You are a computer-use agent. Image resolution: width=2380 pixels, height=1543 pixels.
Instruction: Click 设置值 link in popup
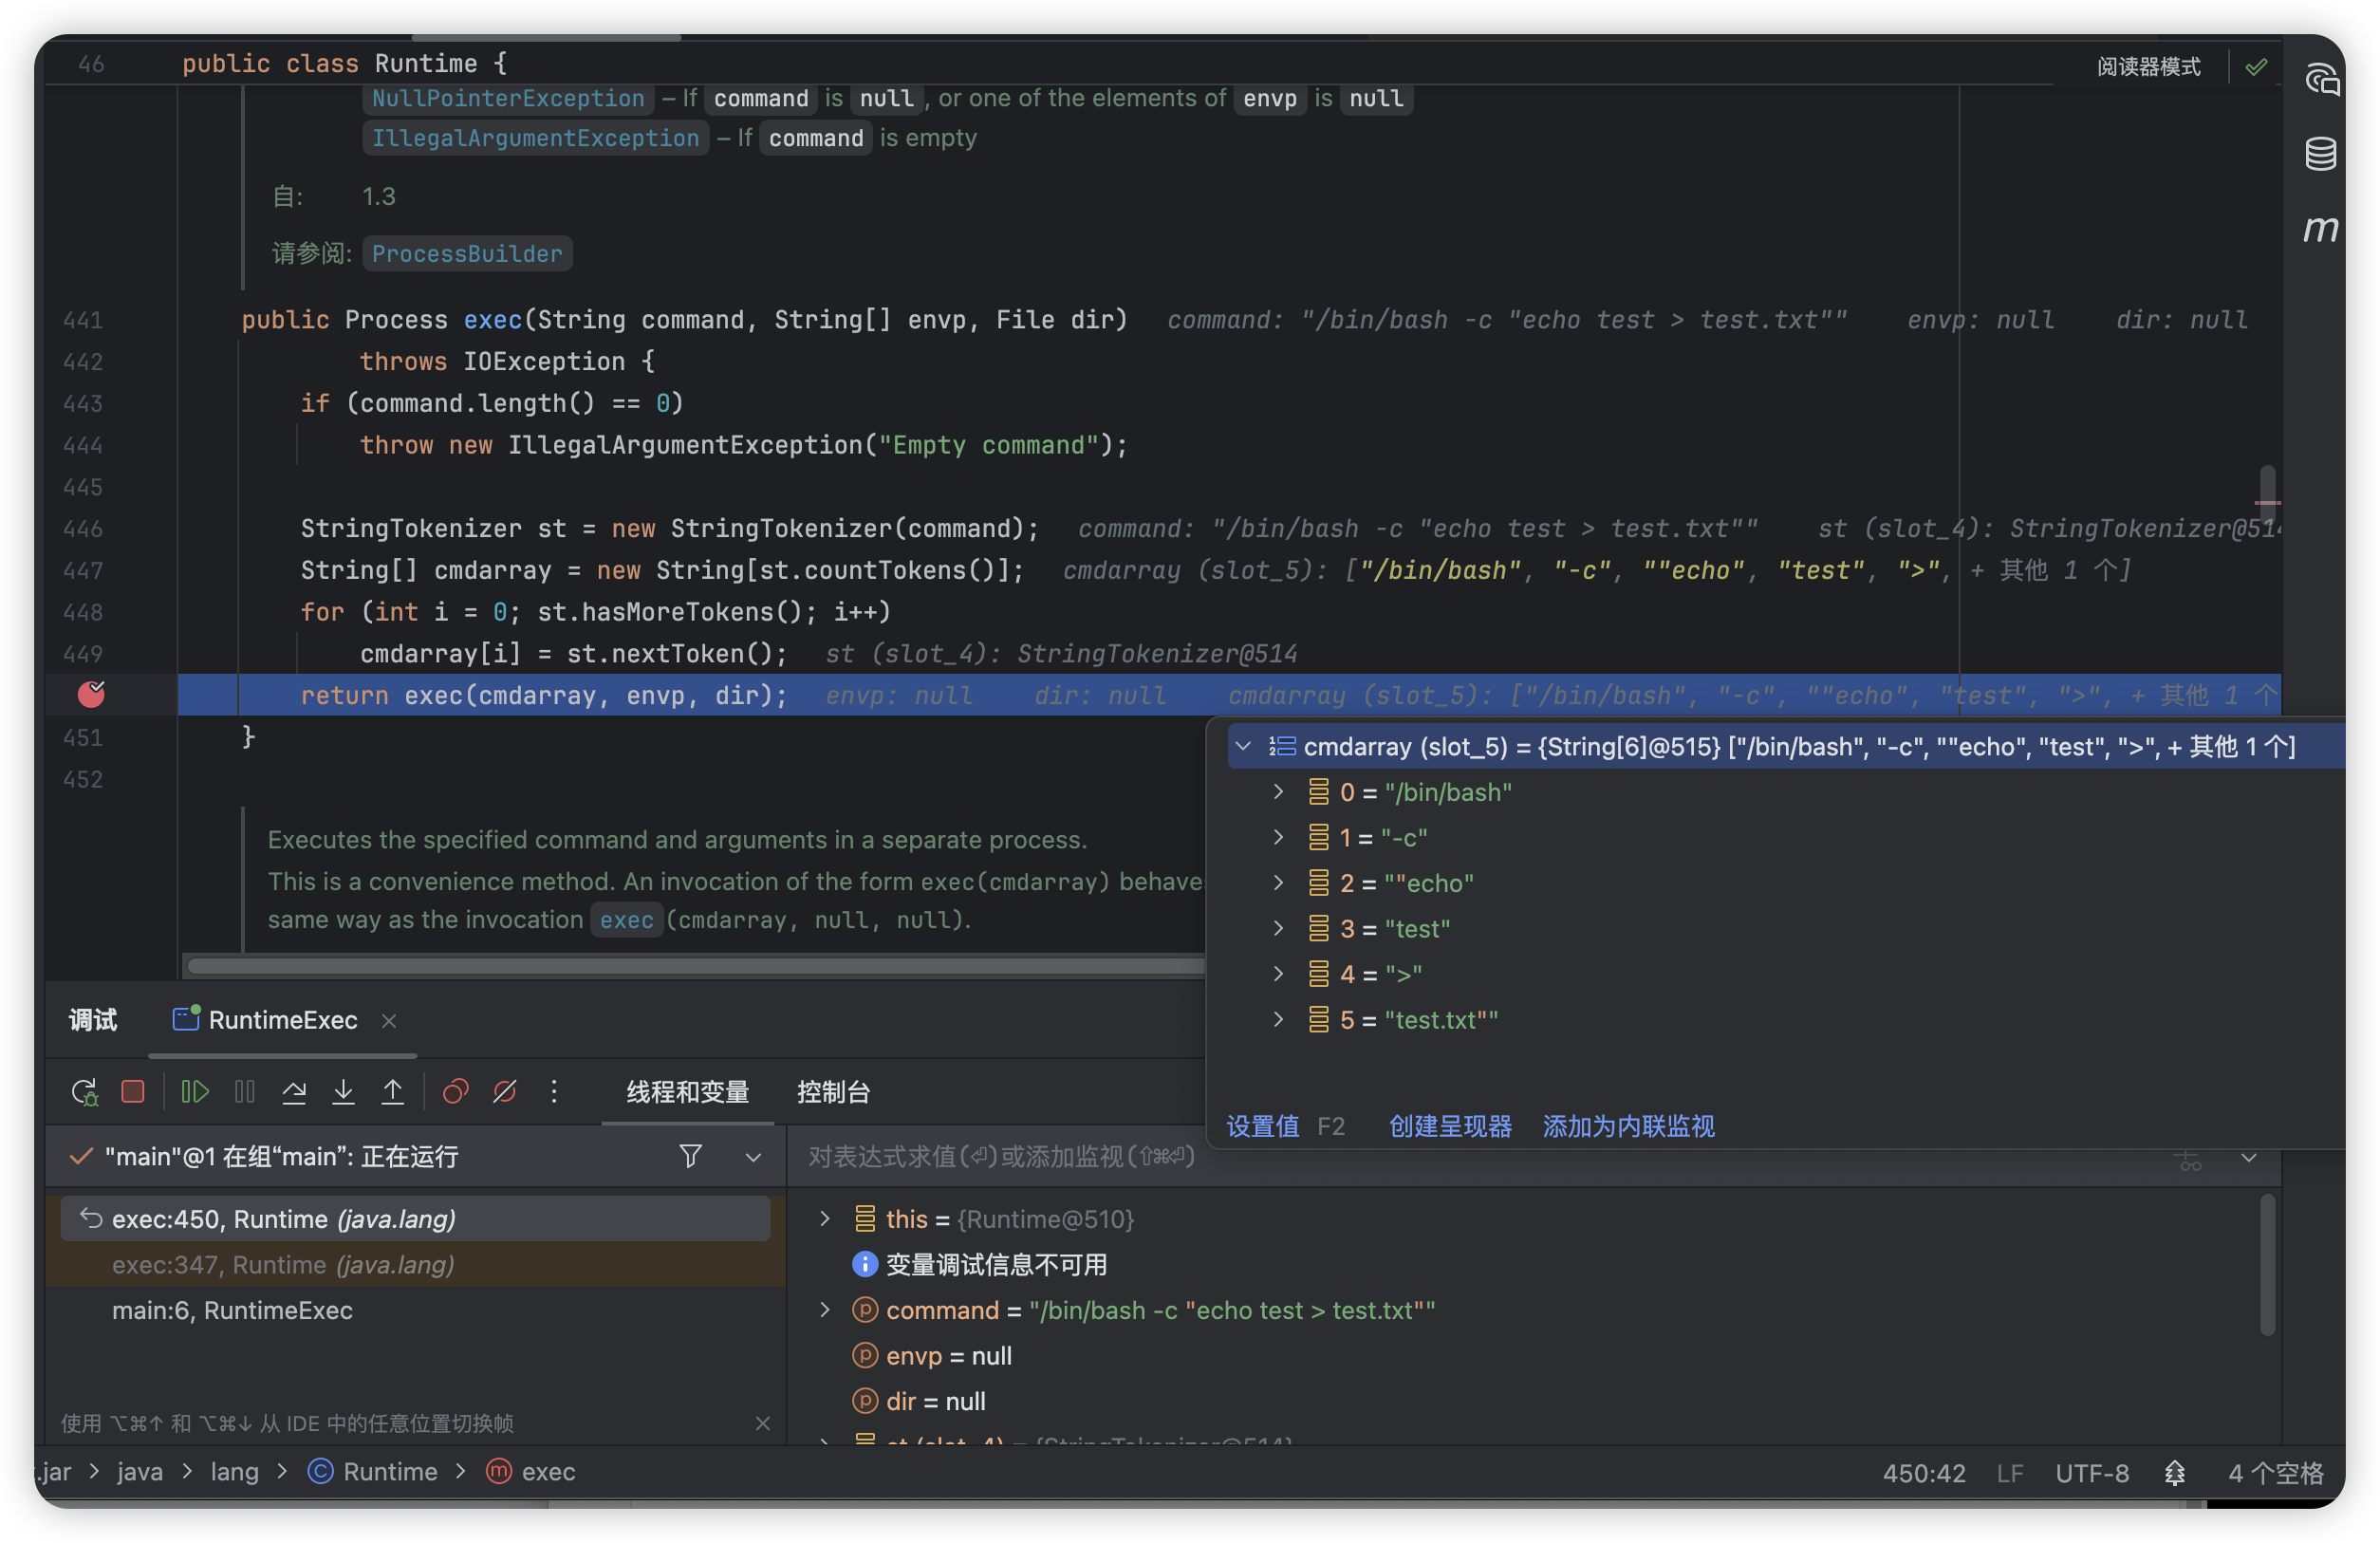point(1263,1126)
